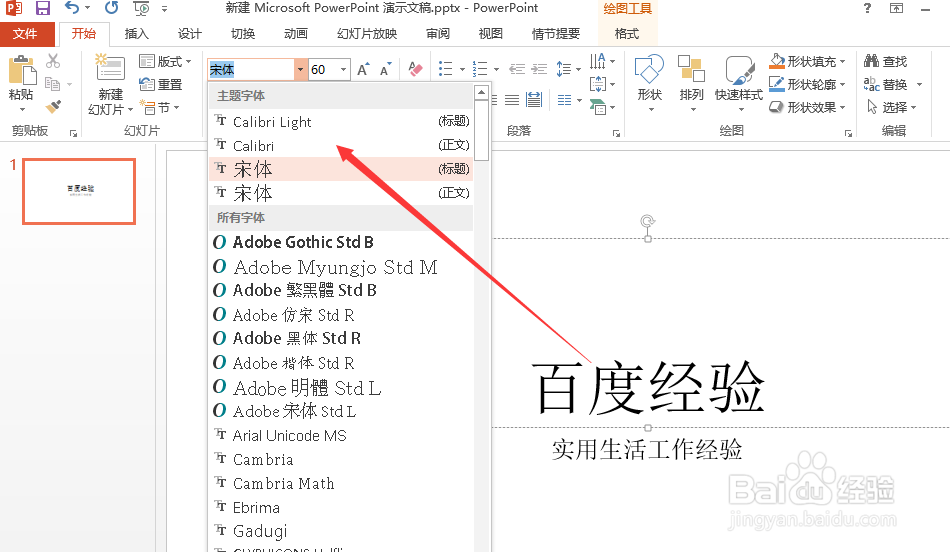
Task: Choose Cambria Math font
Action: 340,483
